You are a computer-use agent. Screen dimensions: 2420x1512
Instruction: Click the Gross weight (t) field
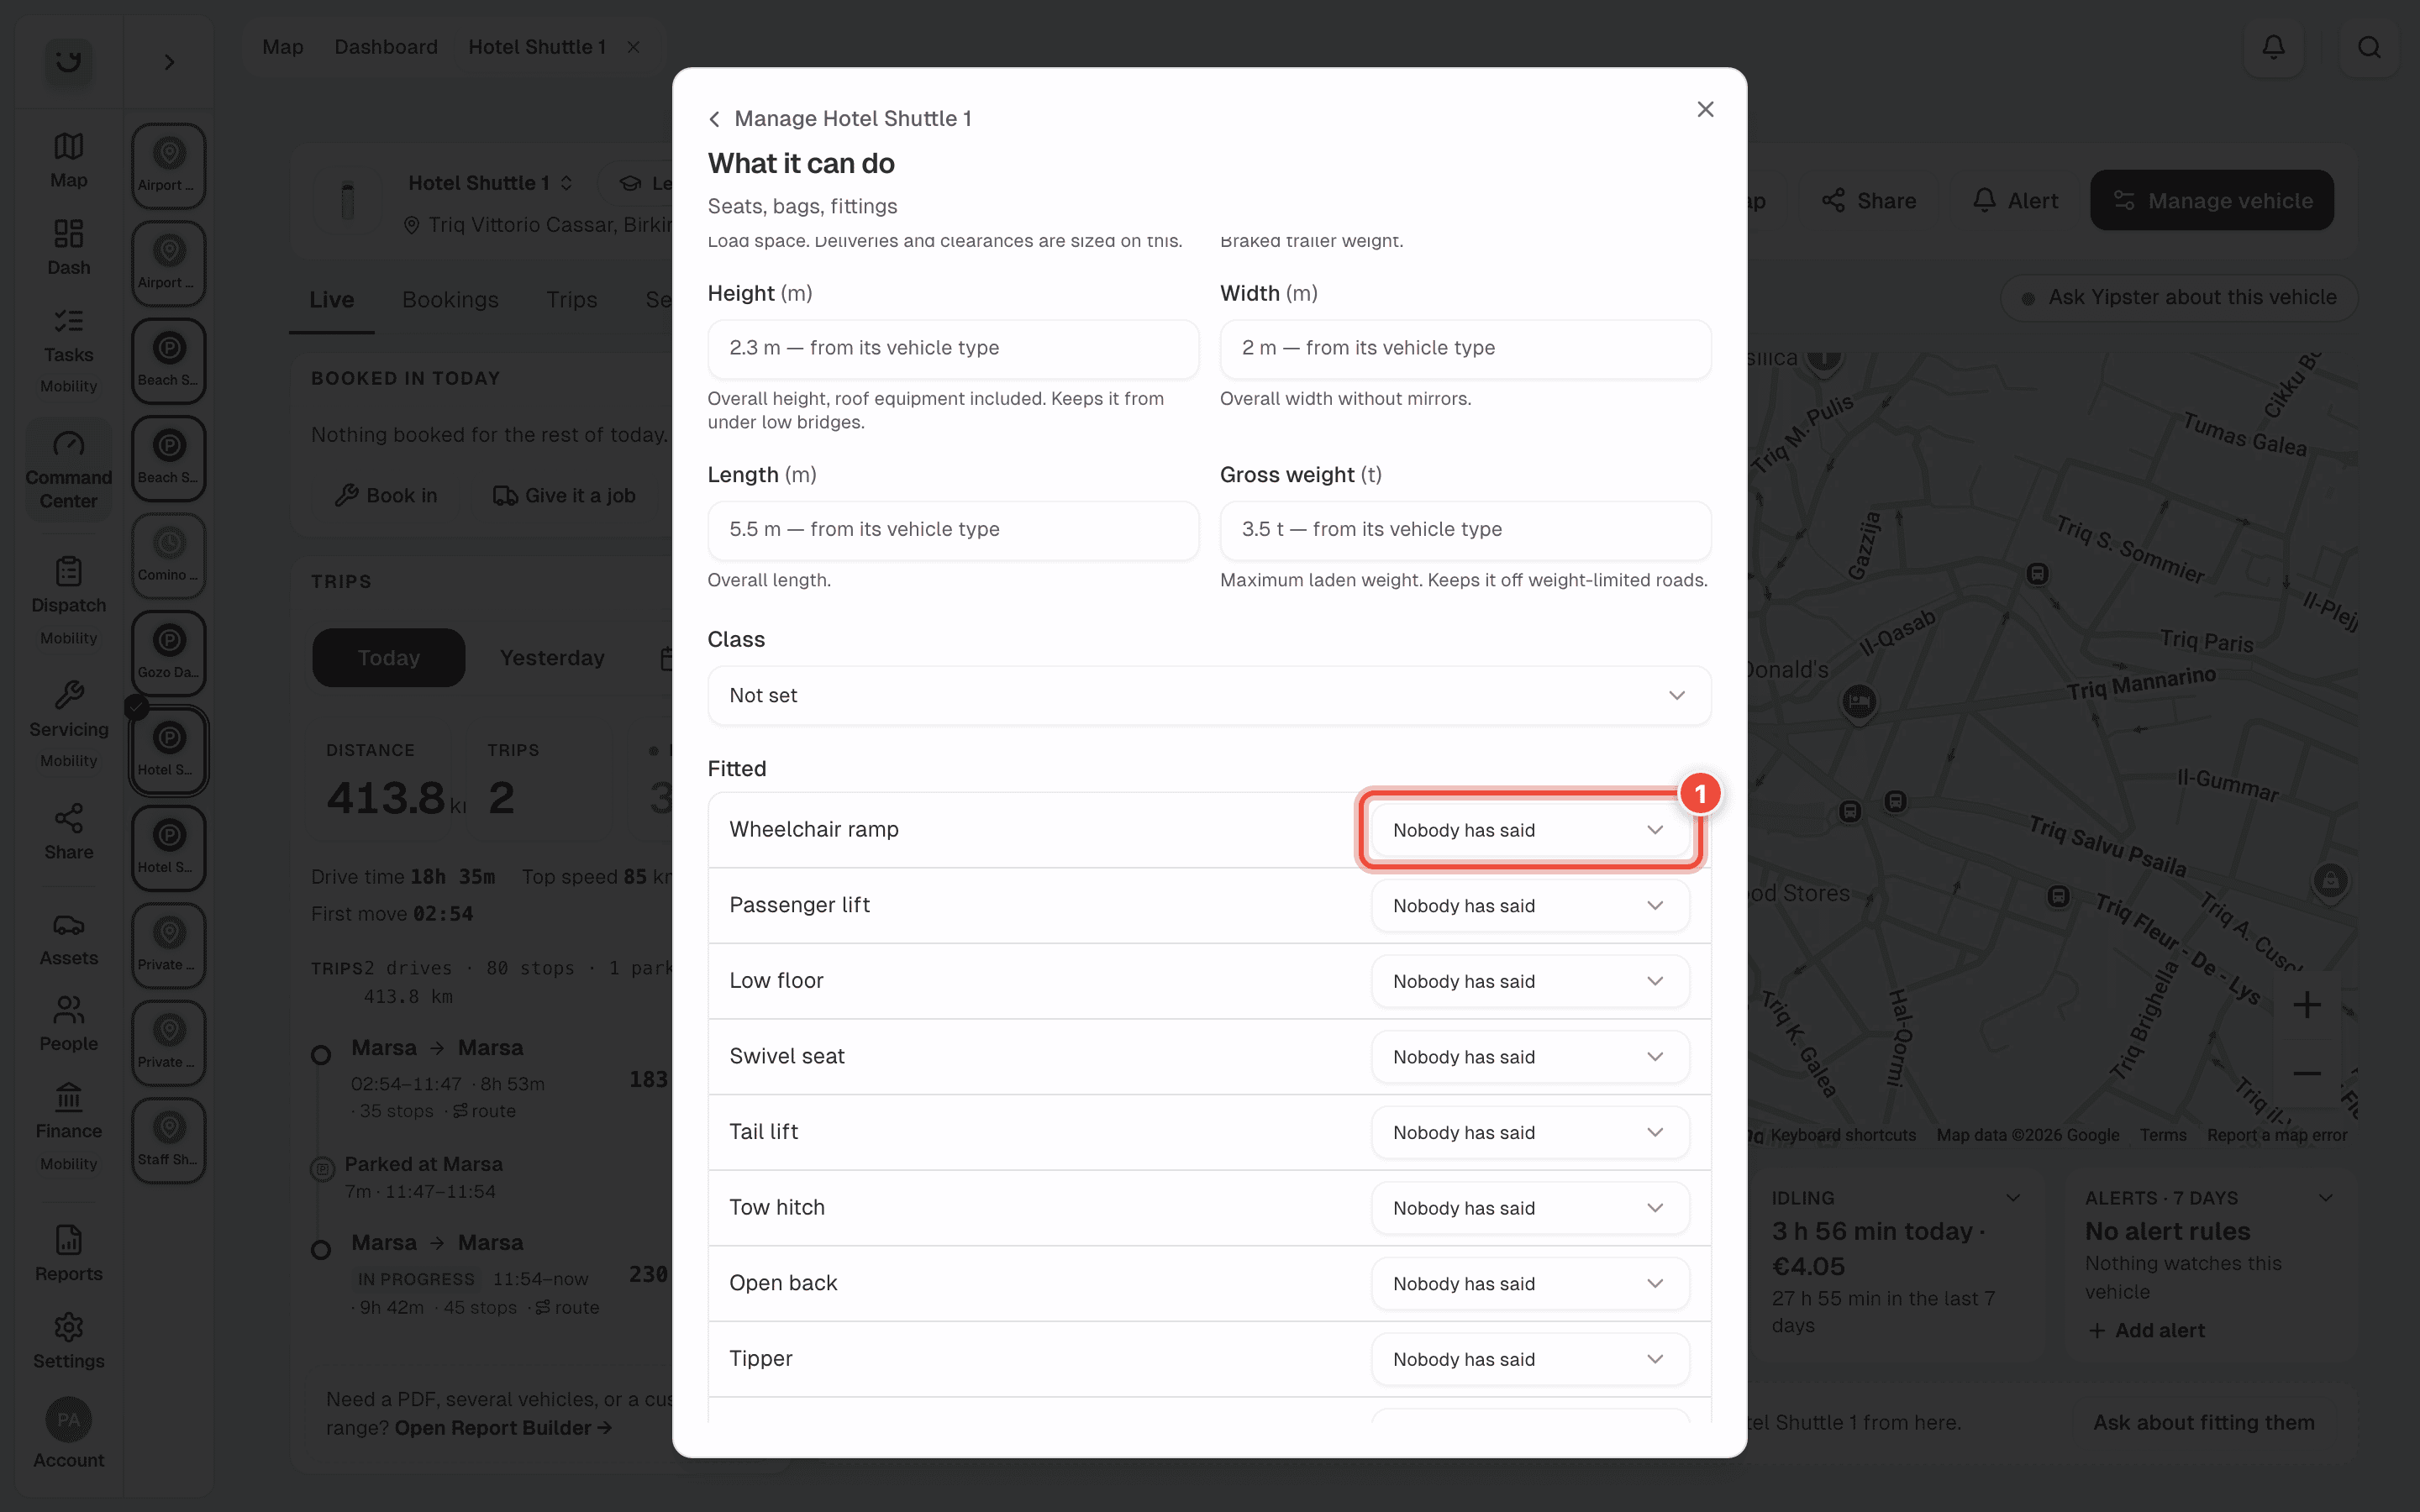(x=1465, y=529)
